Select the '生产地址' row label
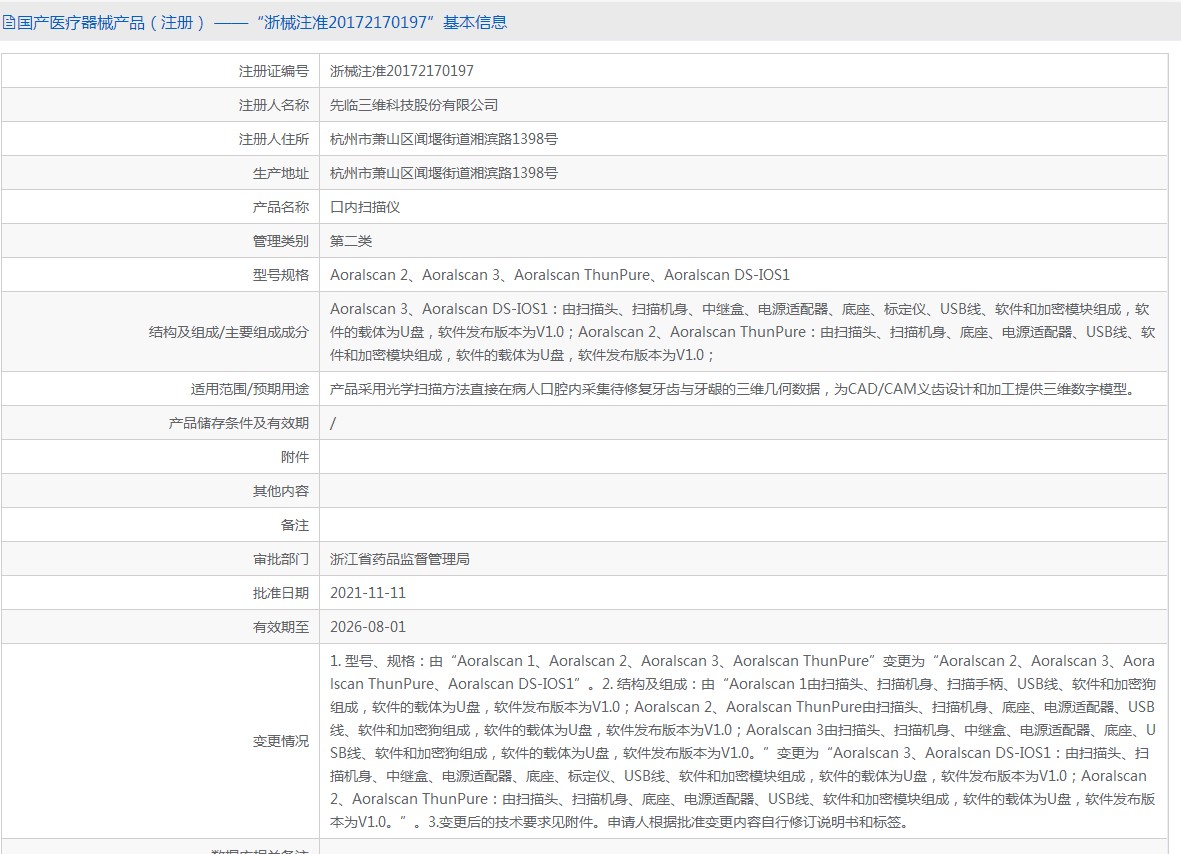Screen dimensions: 1181x854 point(280,173)
